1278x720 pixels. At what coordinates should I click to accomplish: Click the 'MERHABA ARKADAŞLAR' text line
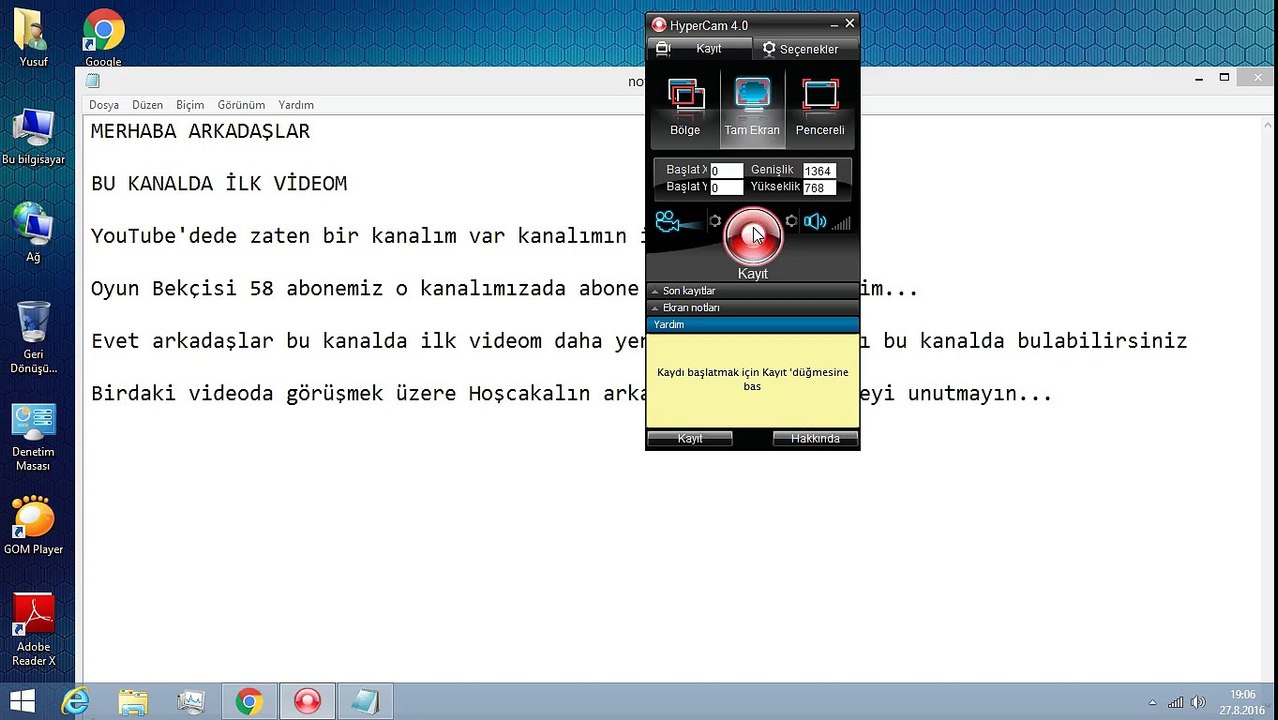200,131
